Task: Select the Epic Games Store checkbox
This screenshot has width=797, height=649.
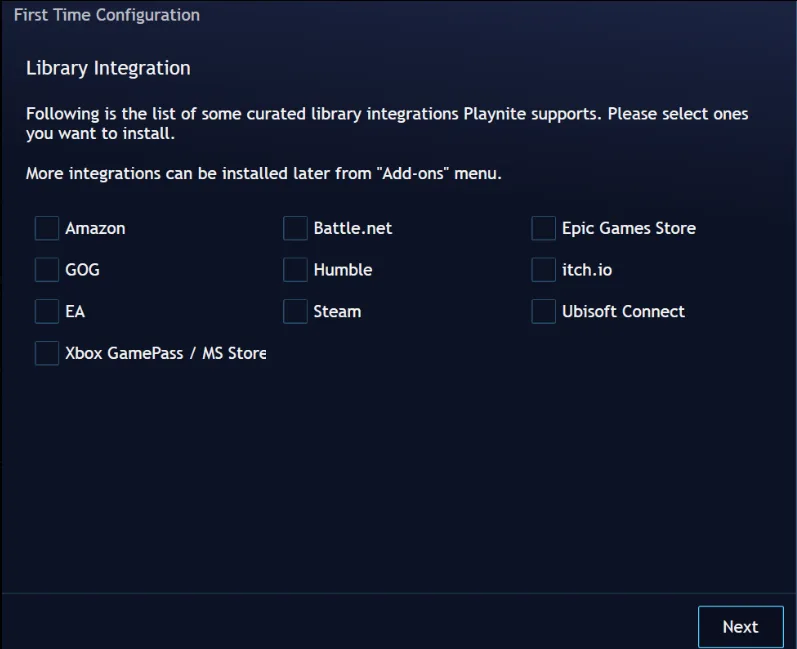Action: [x=543, y=228]
